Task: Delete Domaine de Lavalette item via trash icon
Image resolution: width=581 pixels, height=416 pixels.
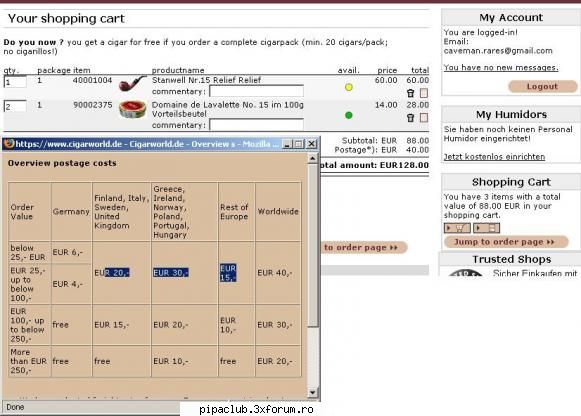Action: 410,118
